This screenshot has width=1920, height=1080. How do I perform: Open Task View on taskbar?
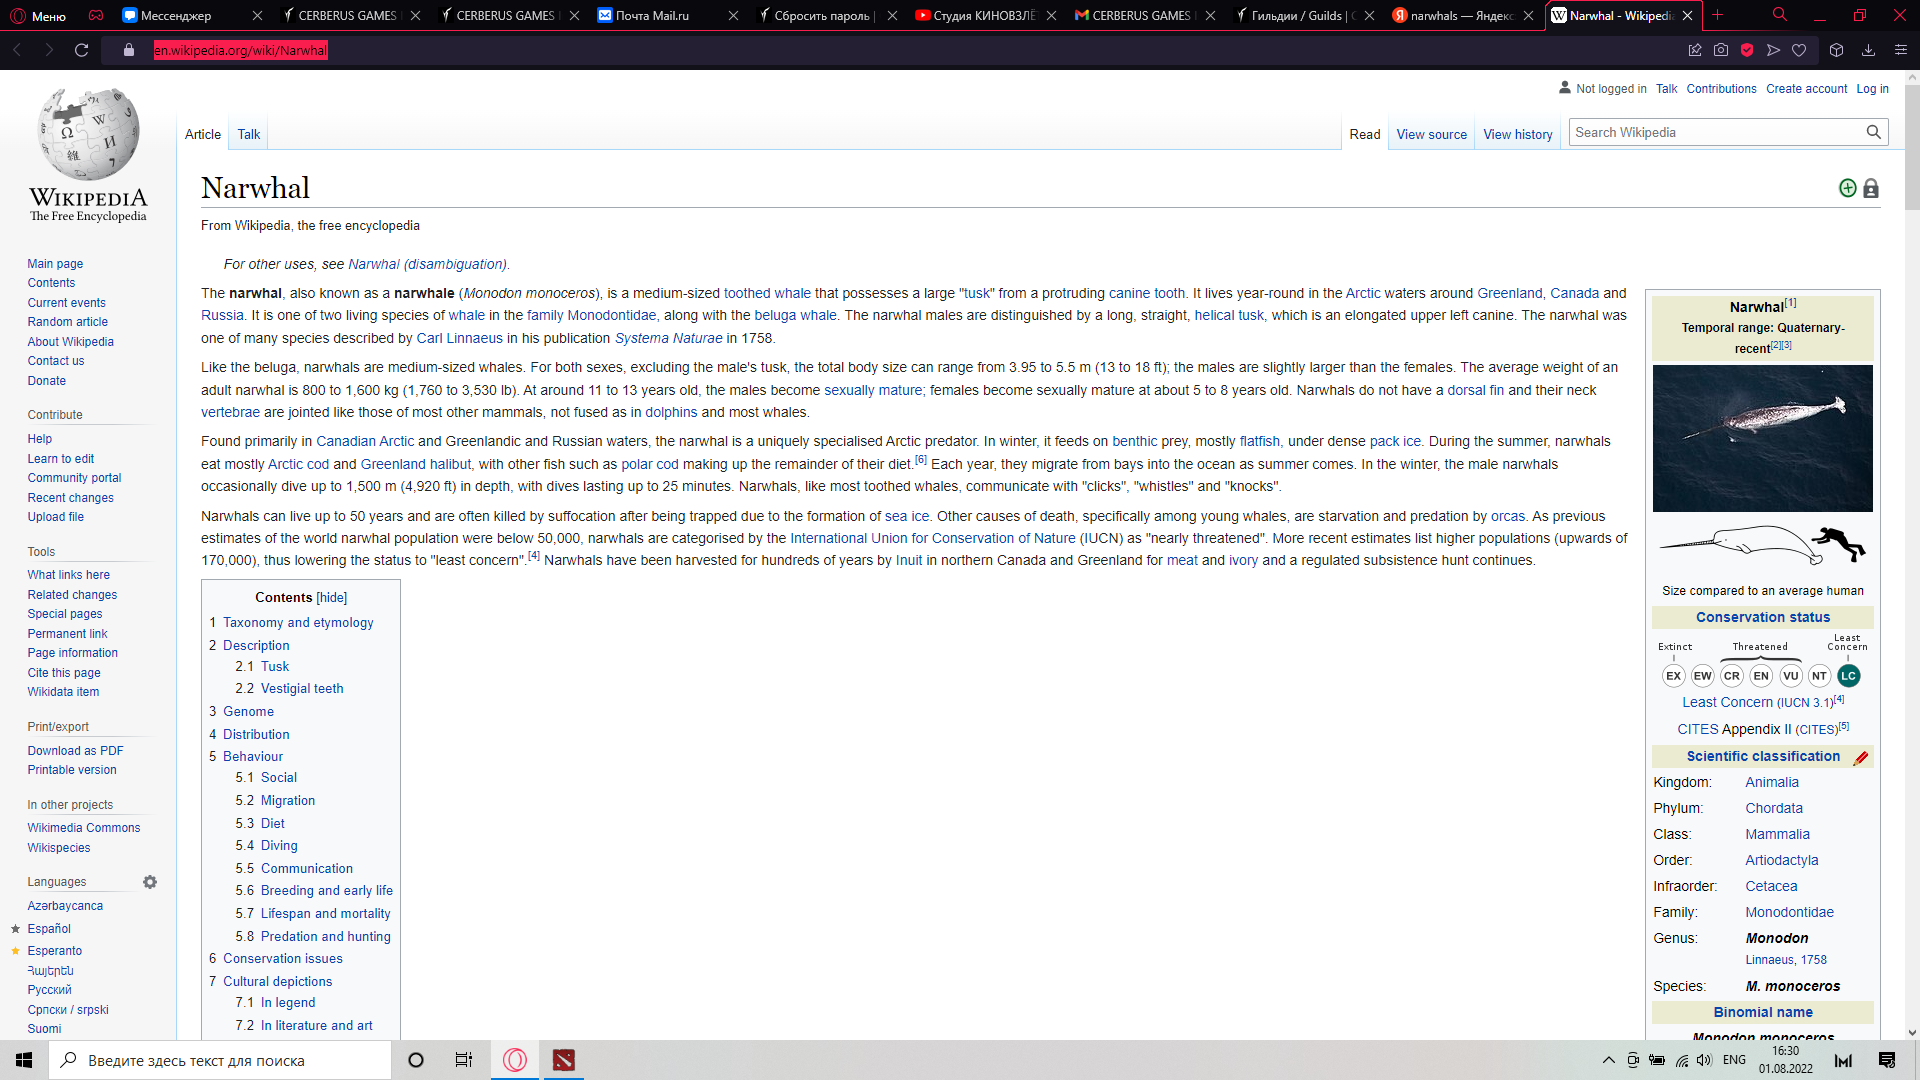[464, 1060]
